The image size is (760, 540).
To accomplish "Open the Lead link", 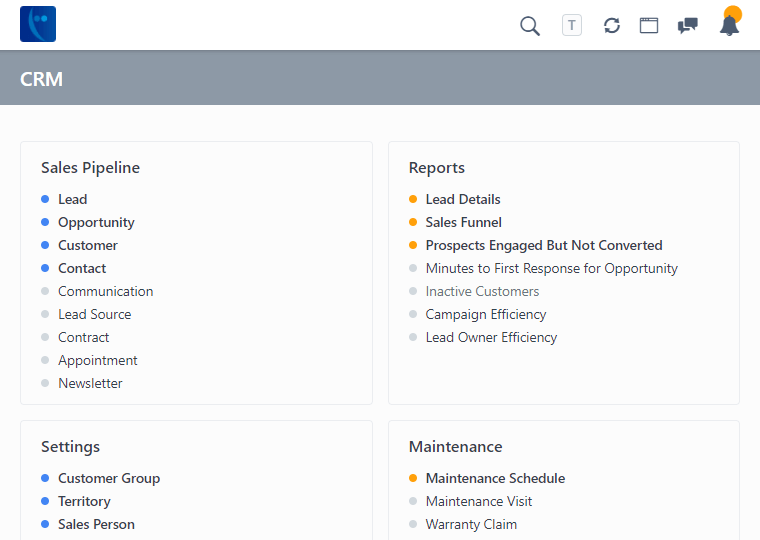I will point(73,199).
